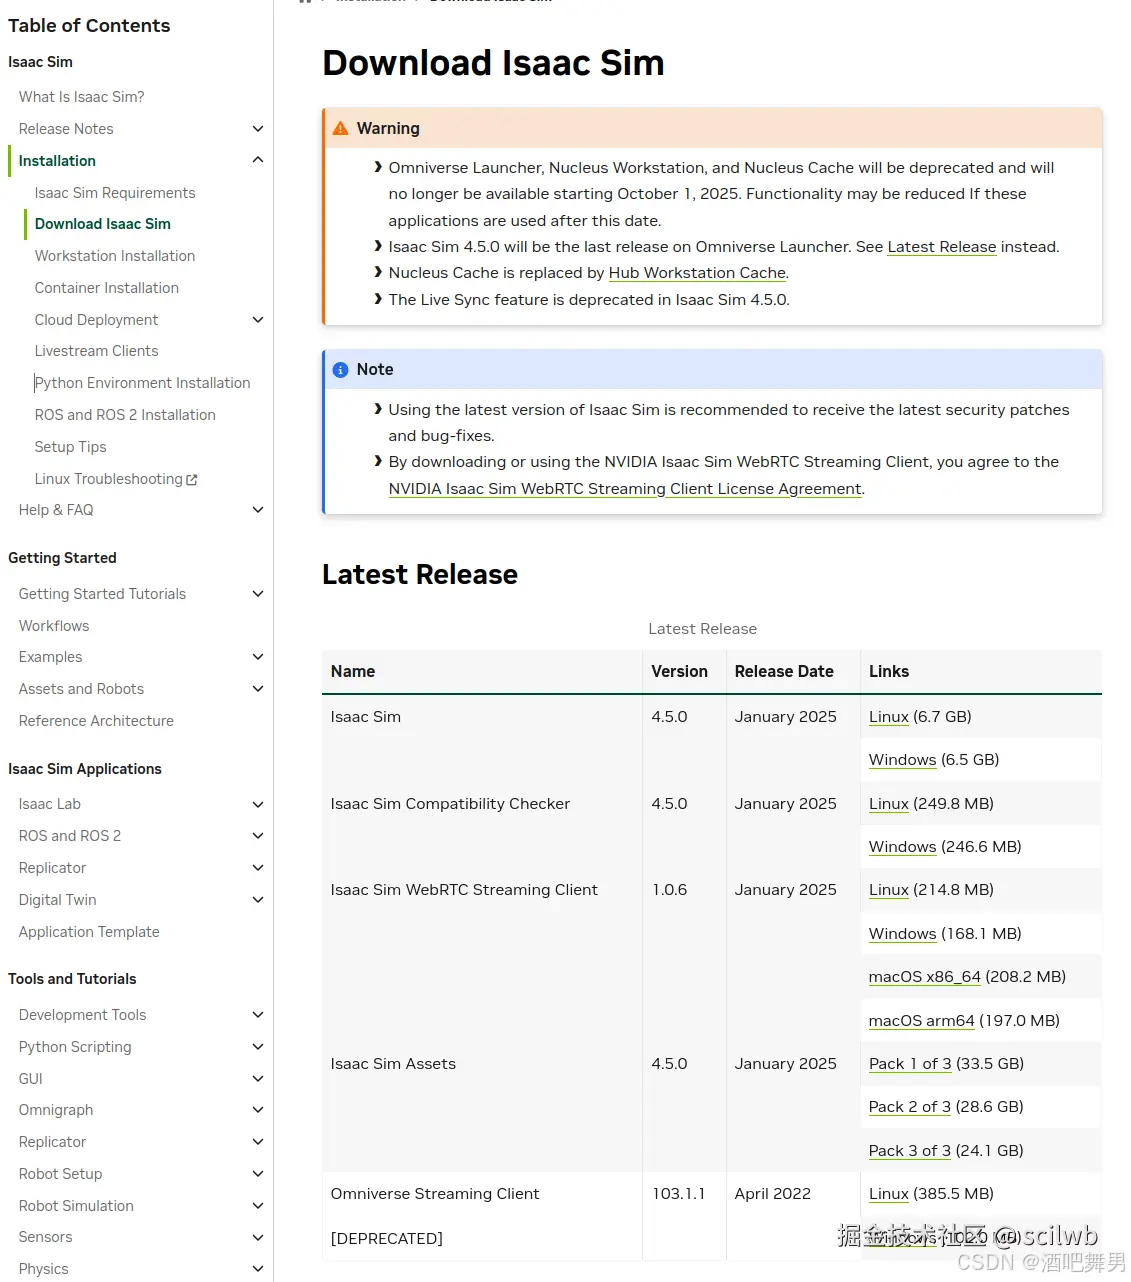
Task: Expand the Sensors section chevron
Action: 258,1237
